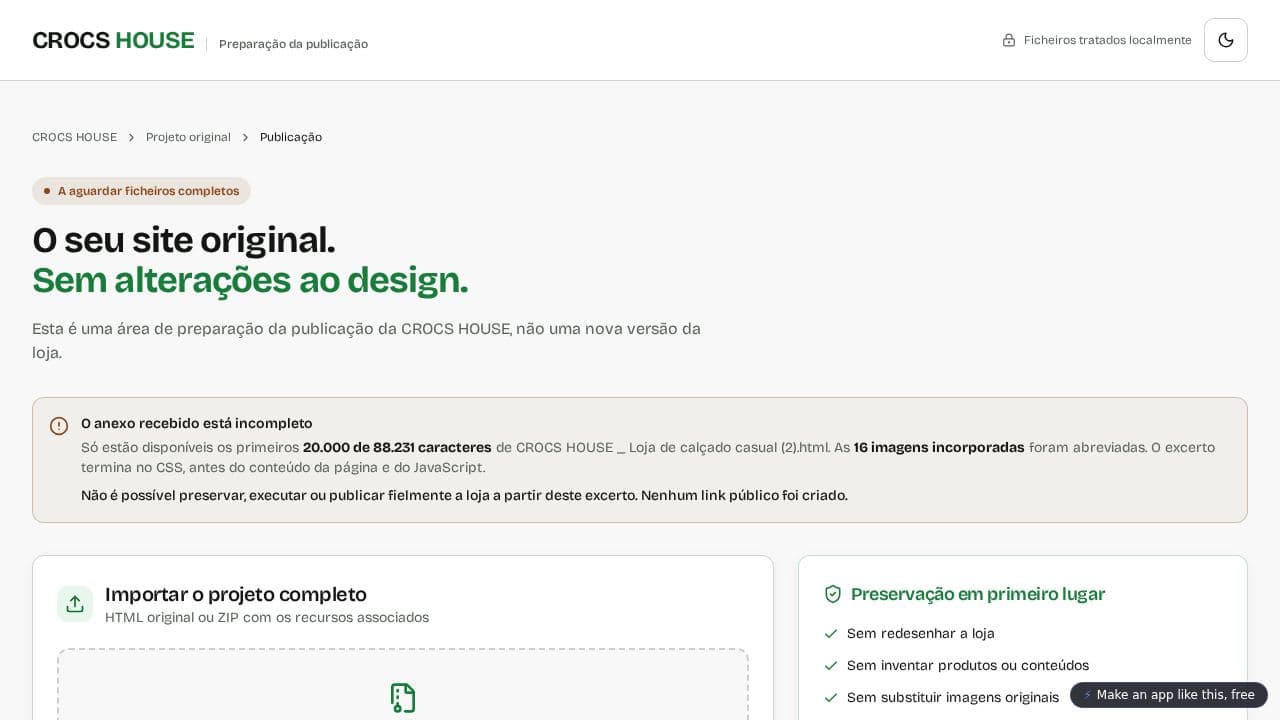The height and width of the screenshot is (720, 1280).
Task: Open the CROCS HOUSE logo home link
Action: coord(113,40)
